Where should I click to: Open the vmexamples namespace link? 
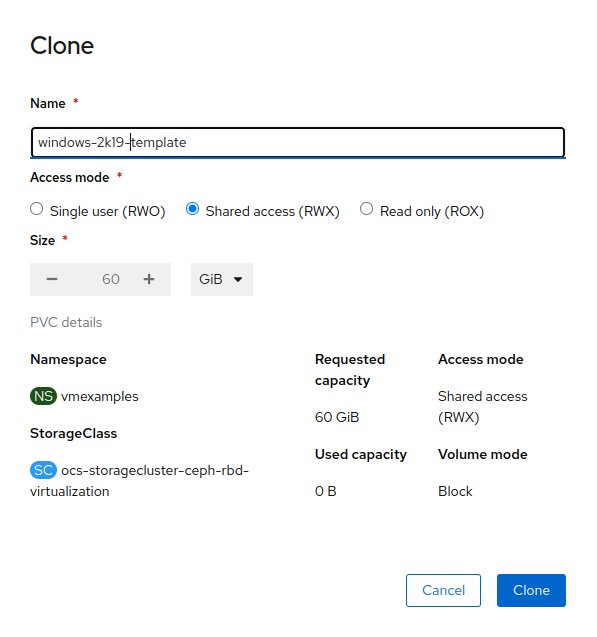(100, 396)
